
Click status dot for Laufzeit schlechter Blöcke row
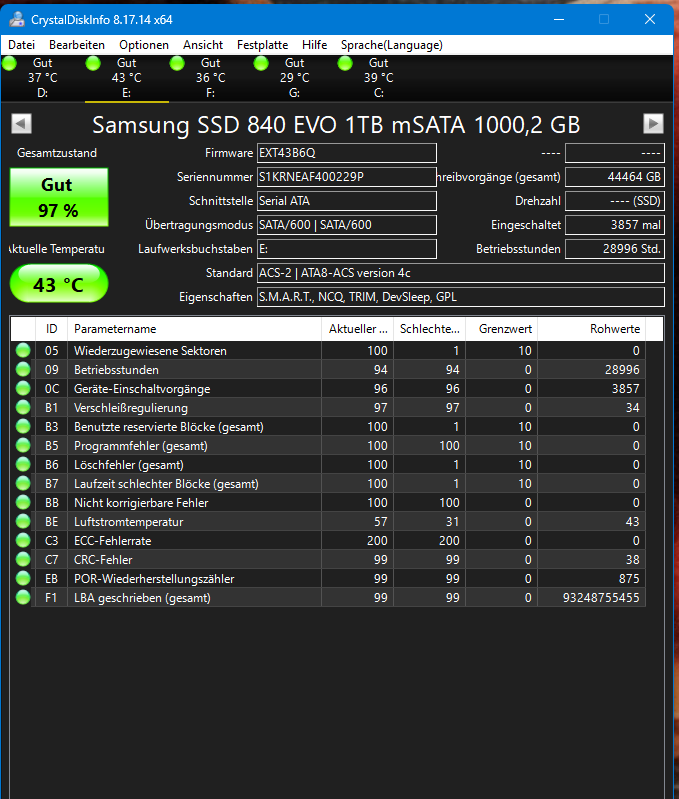23,484
